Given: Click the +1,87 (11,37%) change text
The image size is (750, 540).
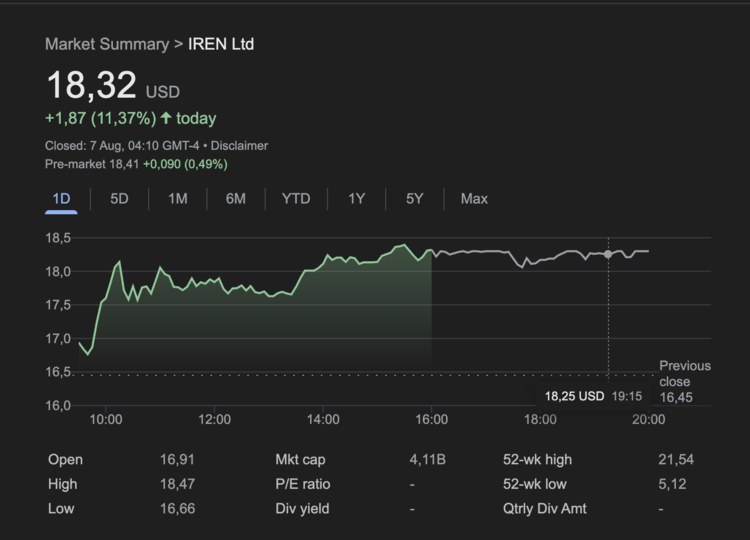Looking at the screenshot, I should (x=100, y=118).
